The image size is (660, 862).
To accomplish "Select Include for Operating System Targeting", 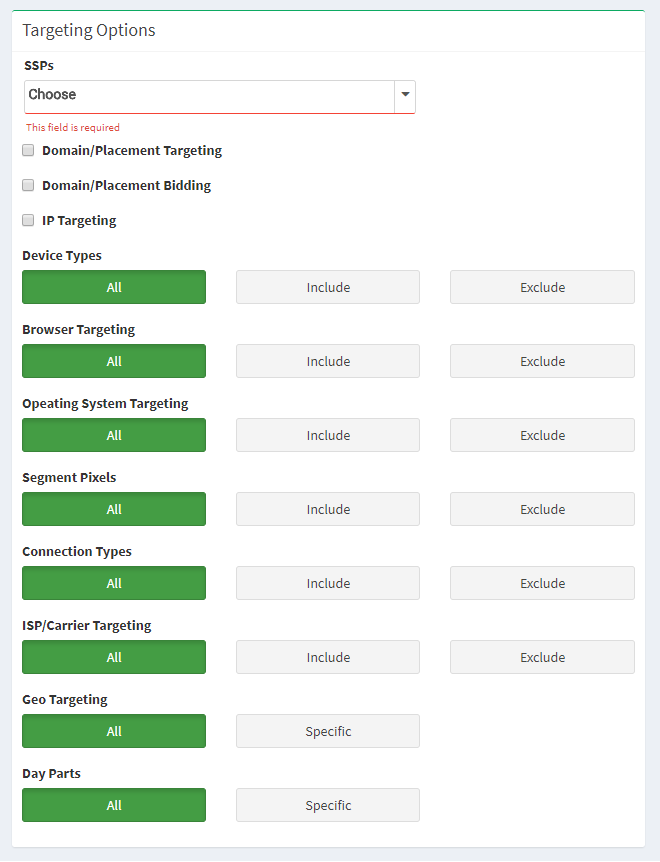I will (x=328, y=435).
